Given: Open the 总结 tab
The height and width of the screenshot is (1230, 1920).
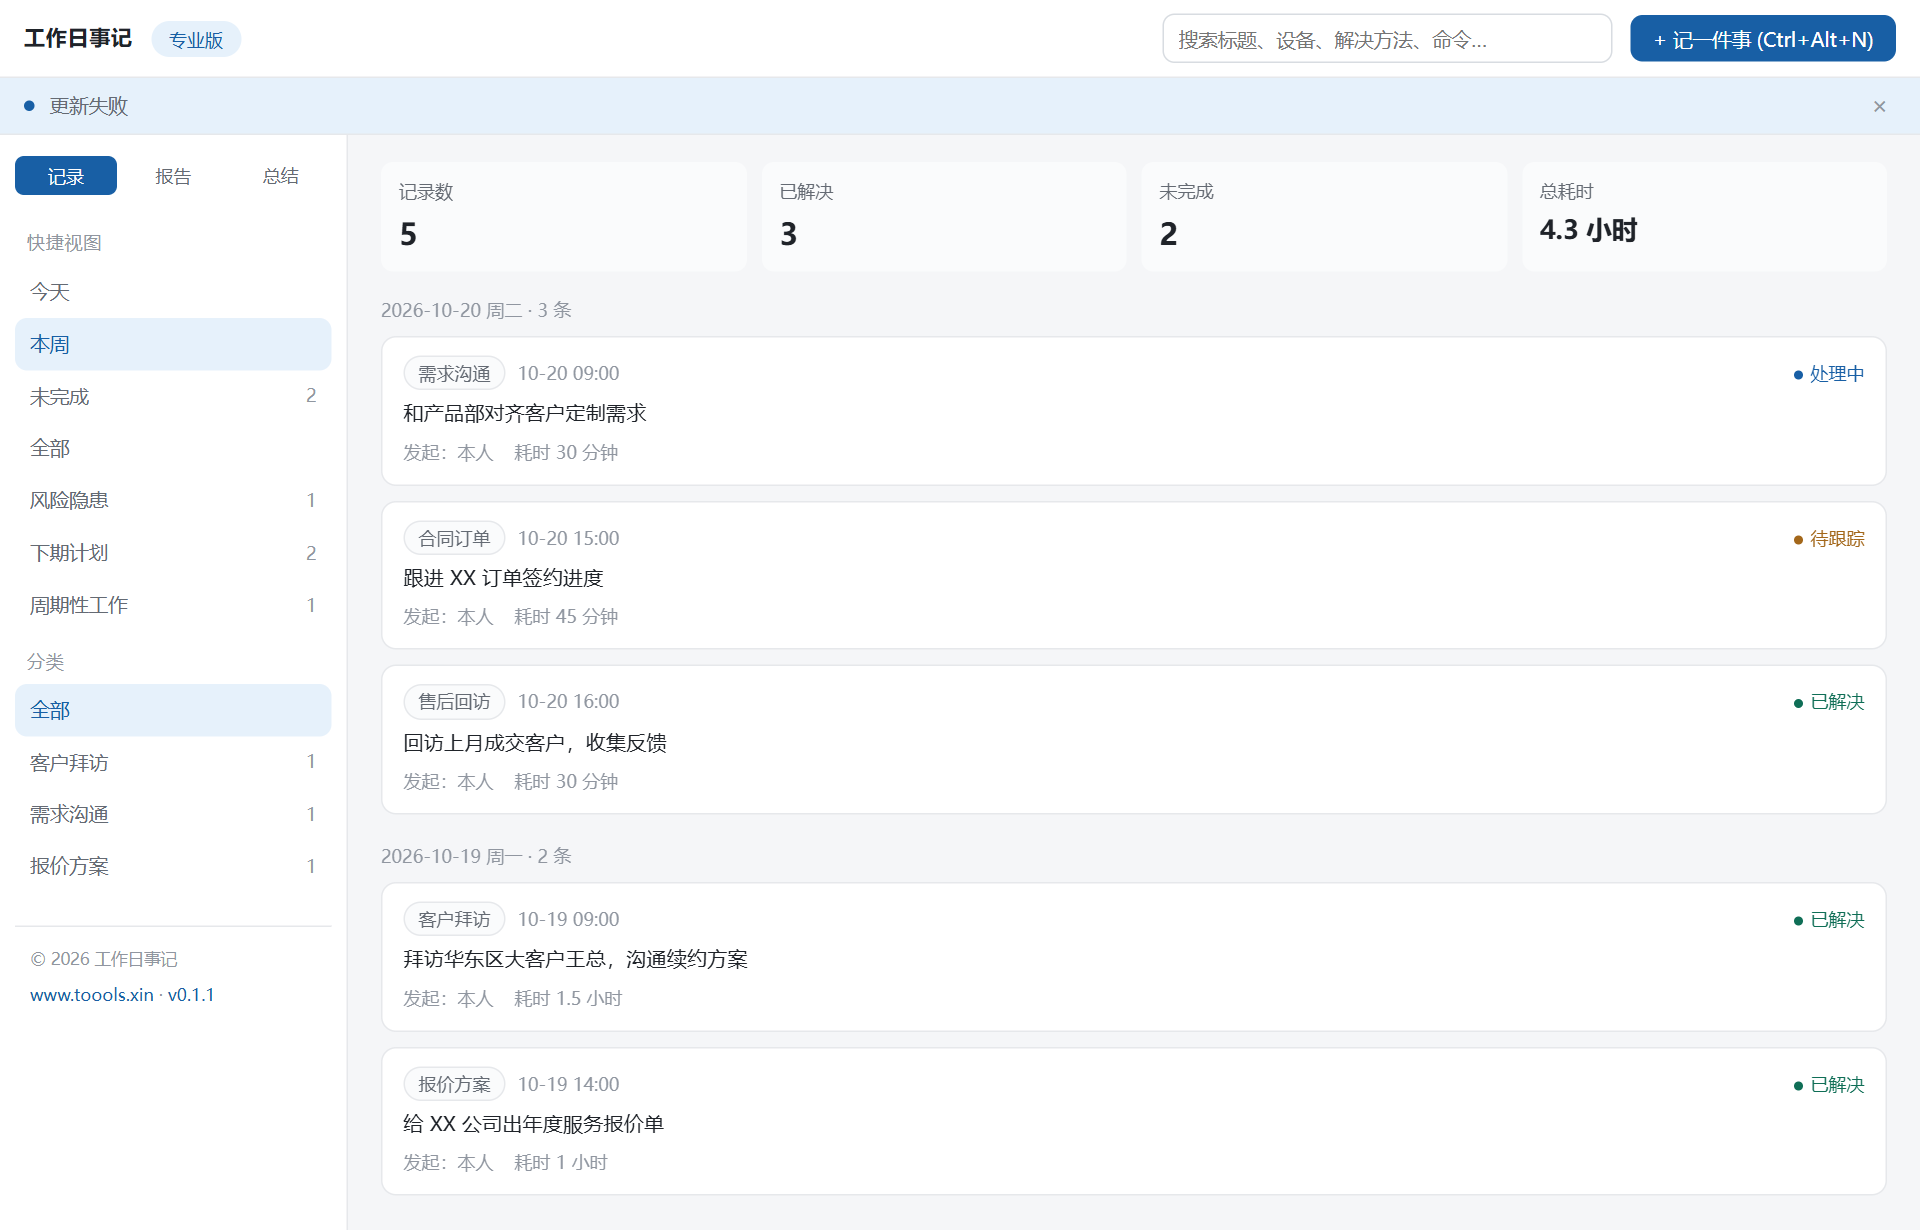Looking at the screenshot, I should [x=281, y=176].
